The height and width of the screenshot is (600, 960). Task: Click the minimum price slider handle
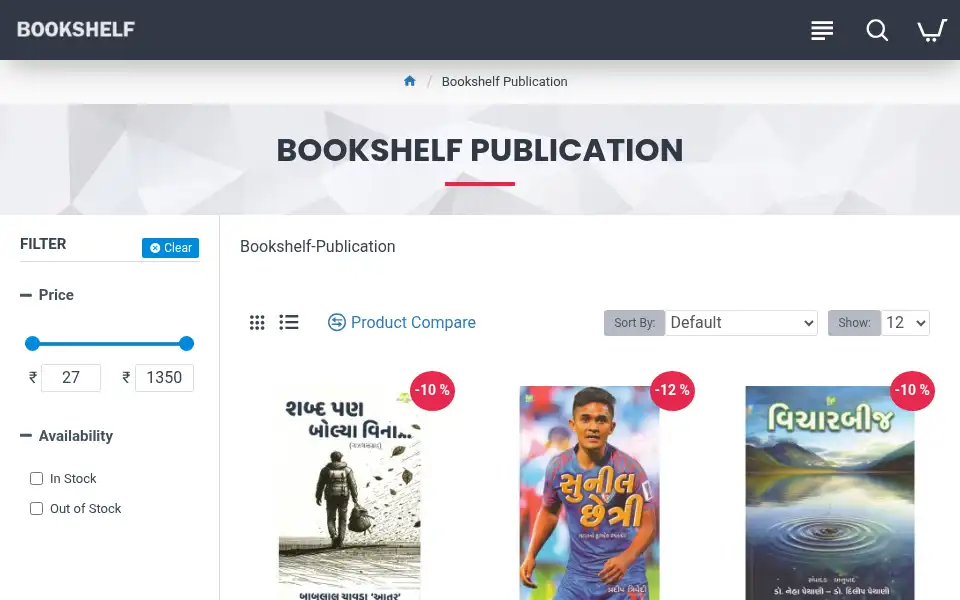[x=32, y=343]
